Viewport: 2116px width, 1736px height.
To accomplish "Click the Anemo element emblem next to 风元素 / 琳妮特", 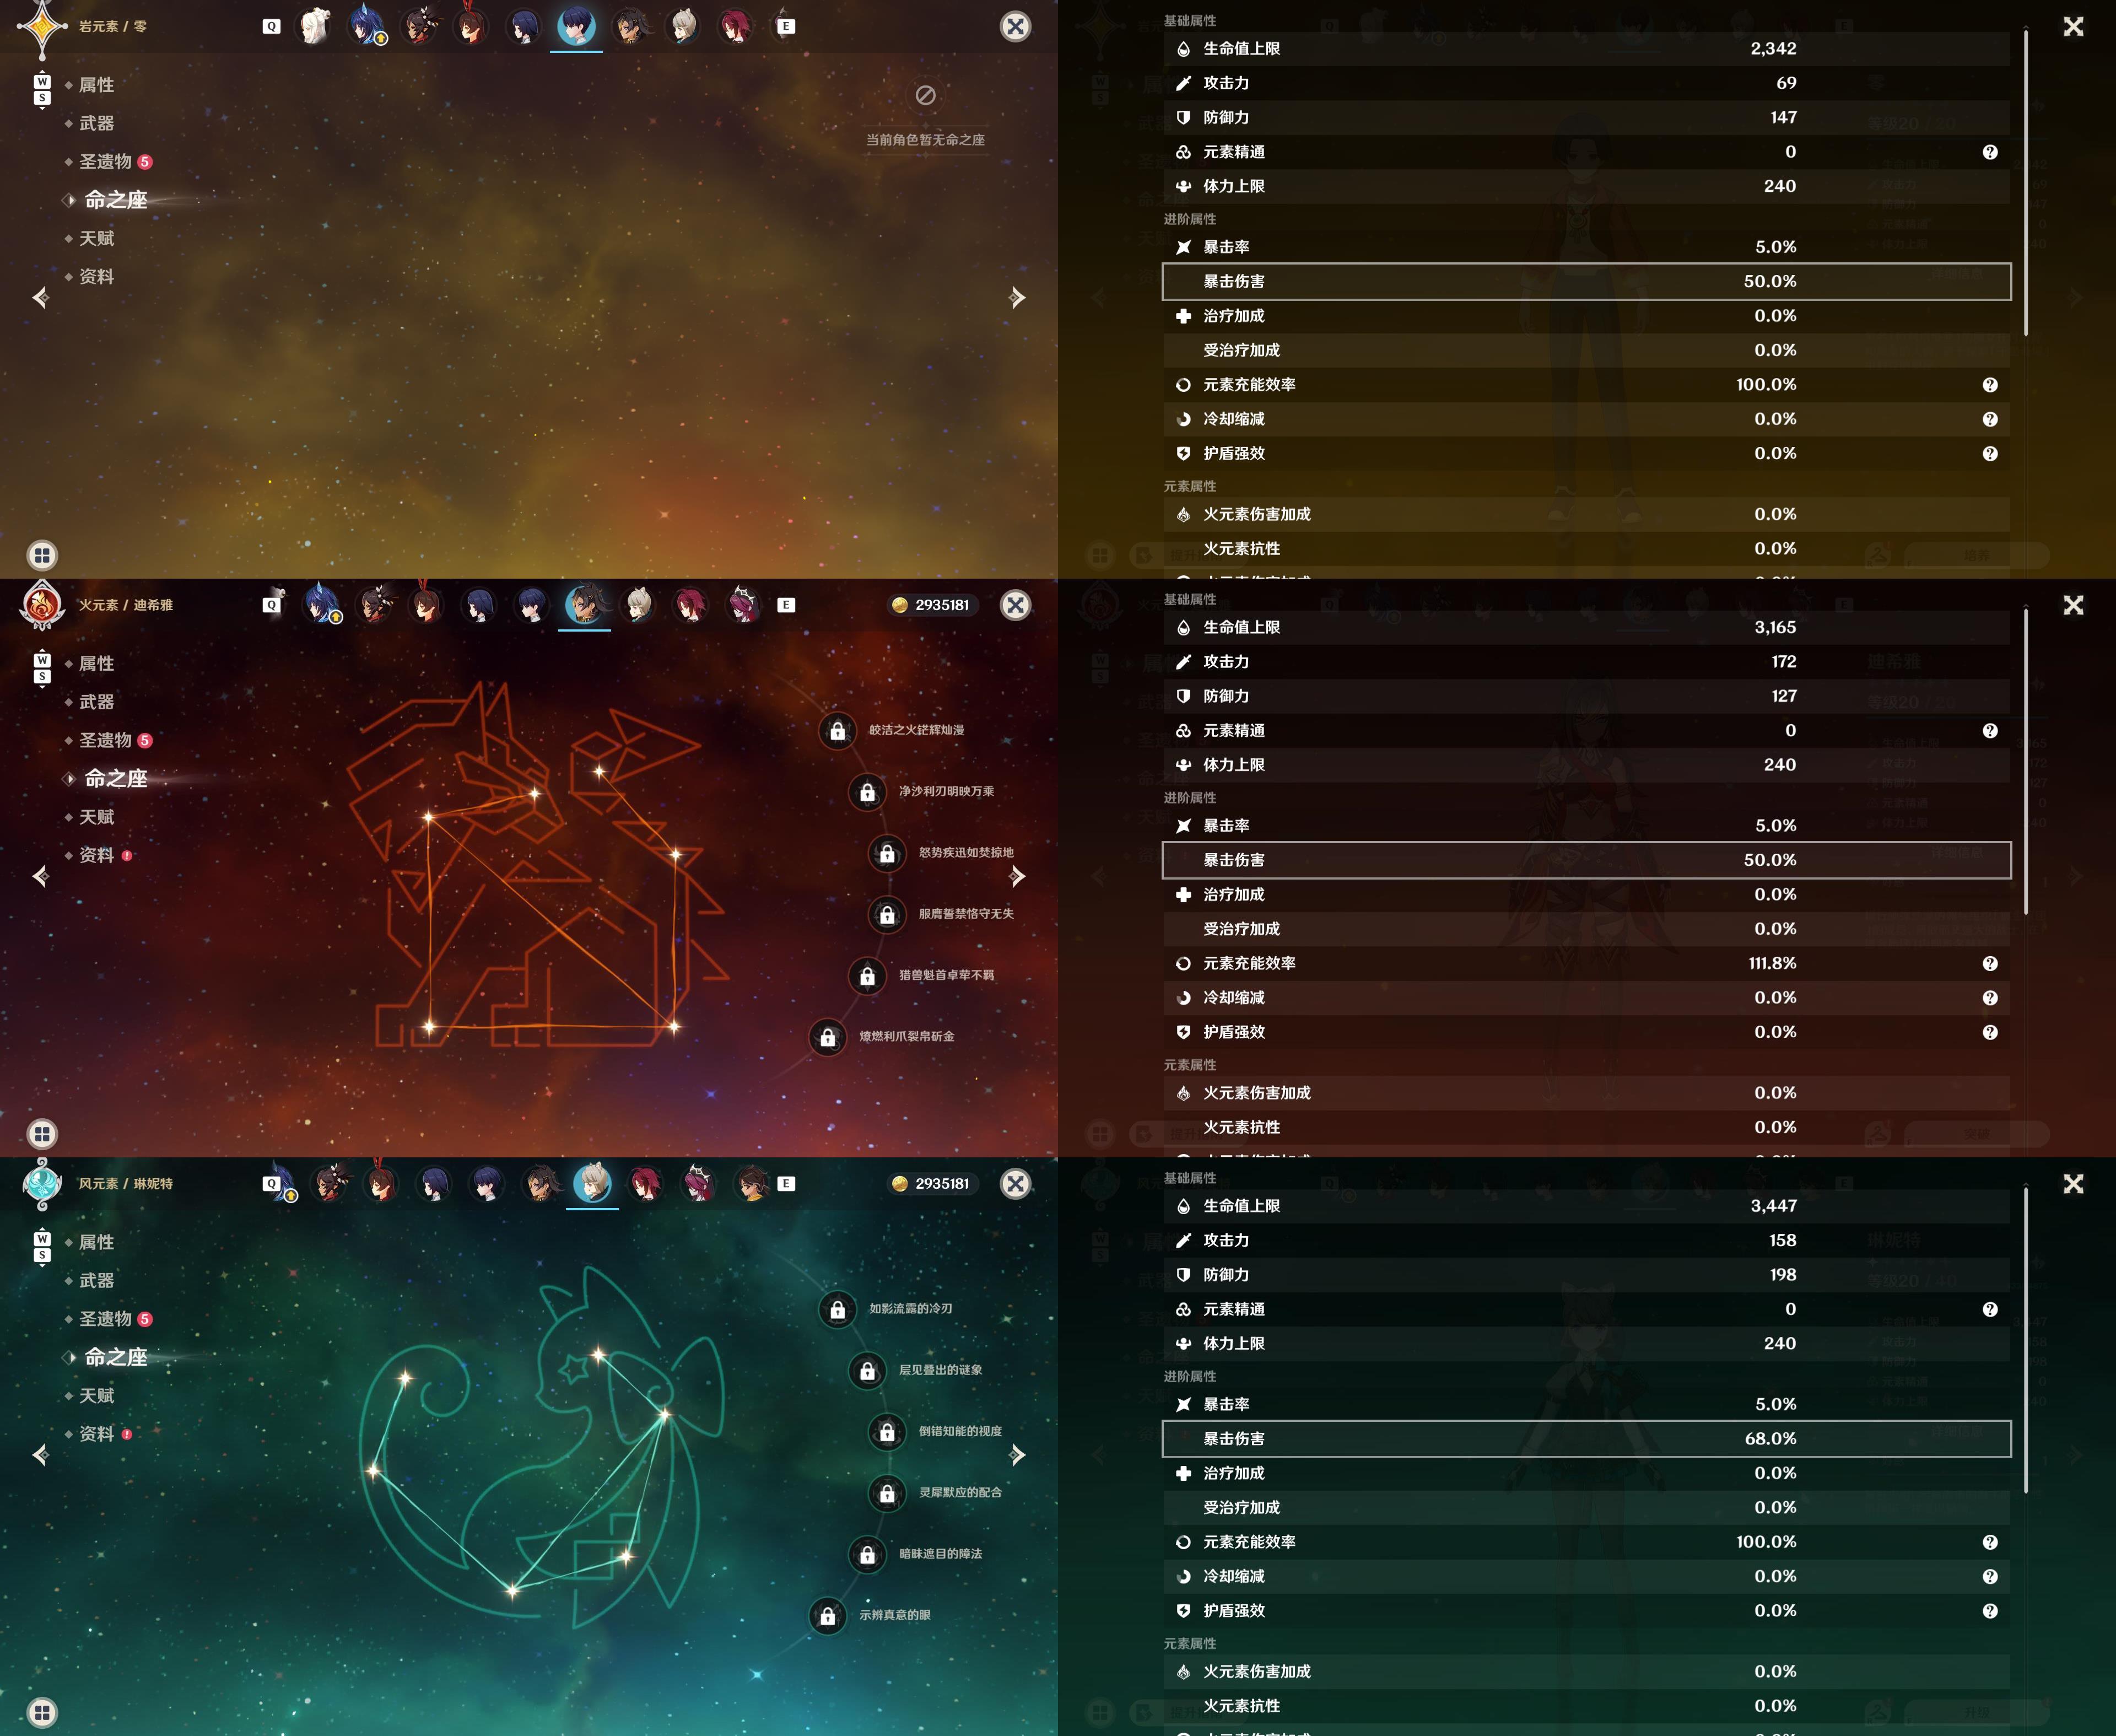I will point(42,1183).
